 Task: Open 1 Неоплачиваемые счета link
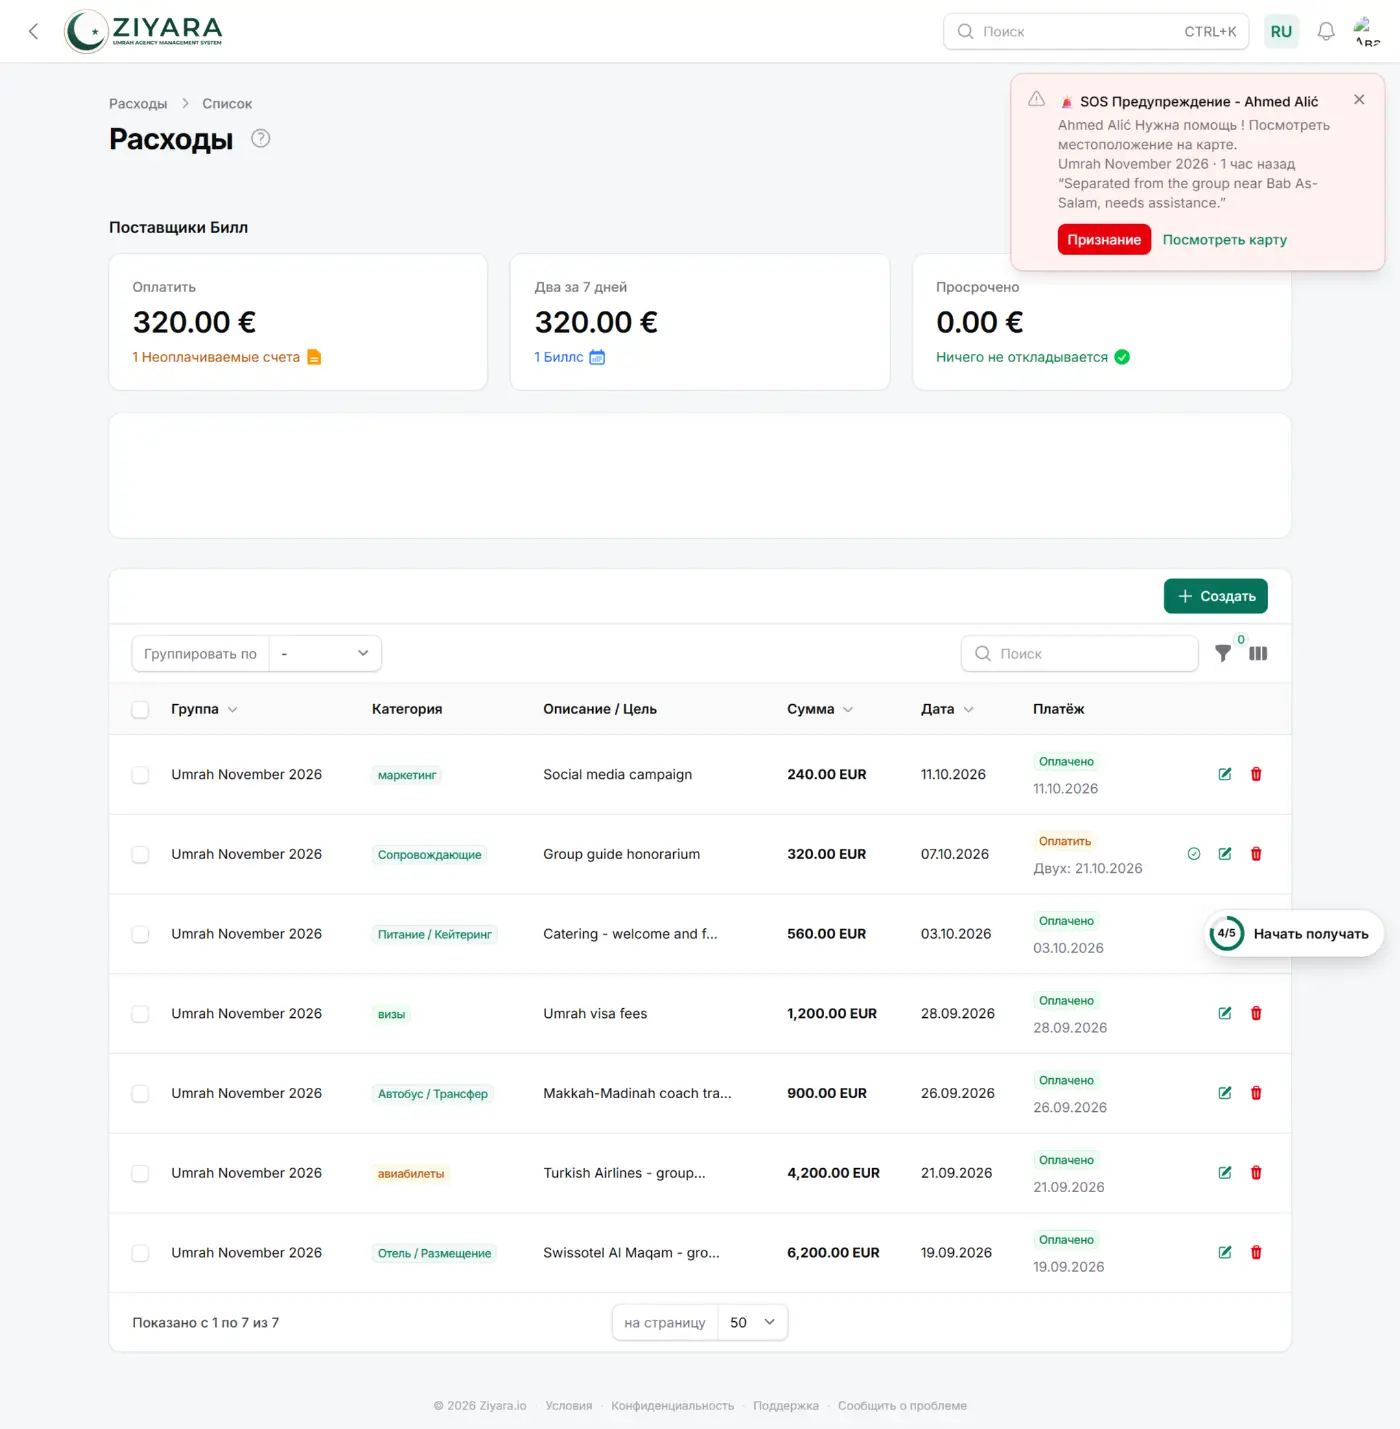(226, 357)
